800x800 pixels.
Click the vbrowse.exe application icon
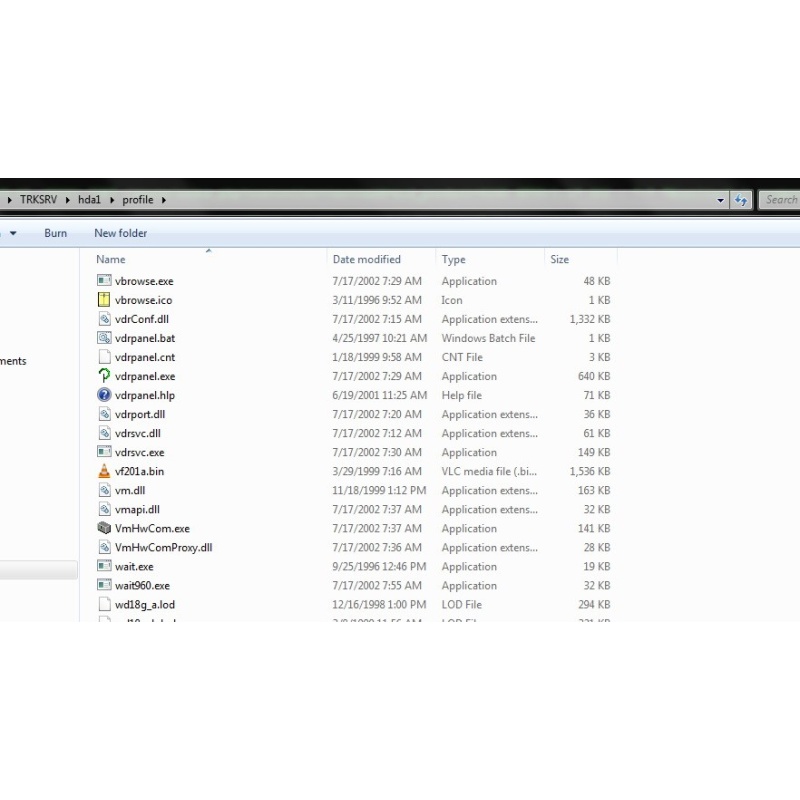click(104, 281)
